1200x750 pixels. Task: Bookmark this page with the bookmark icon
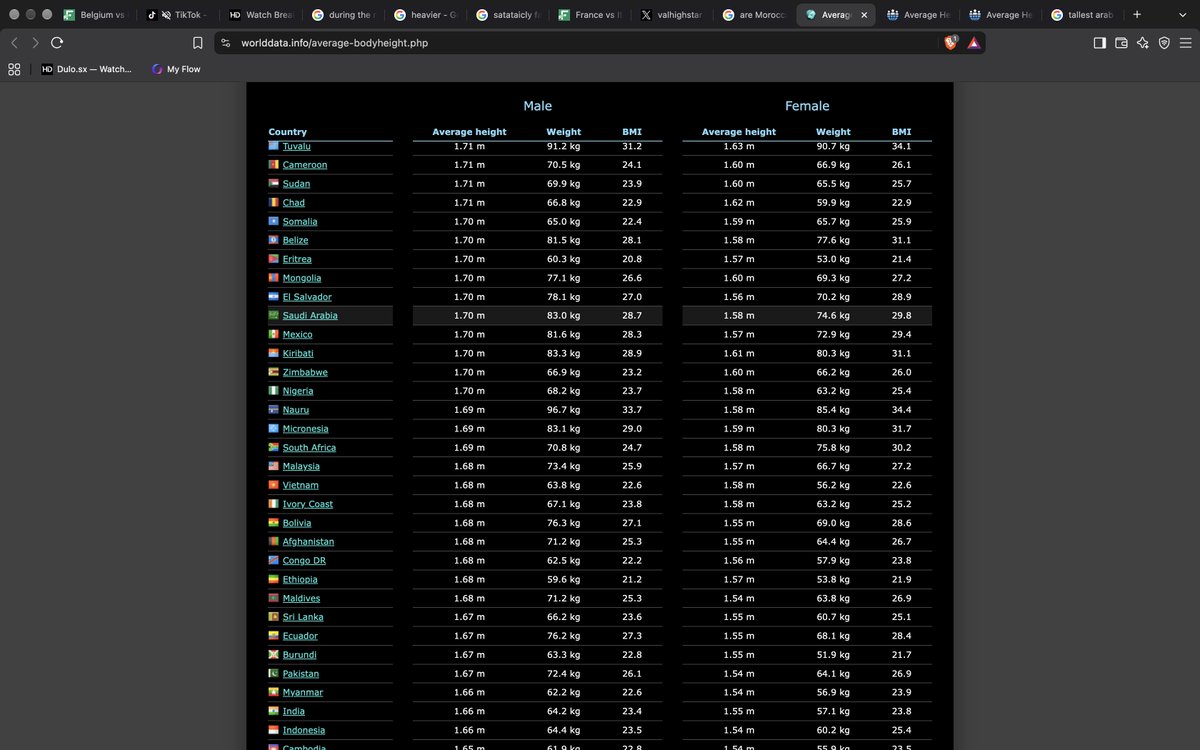tap(198, 43)
